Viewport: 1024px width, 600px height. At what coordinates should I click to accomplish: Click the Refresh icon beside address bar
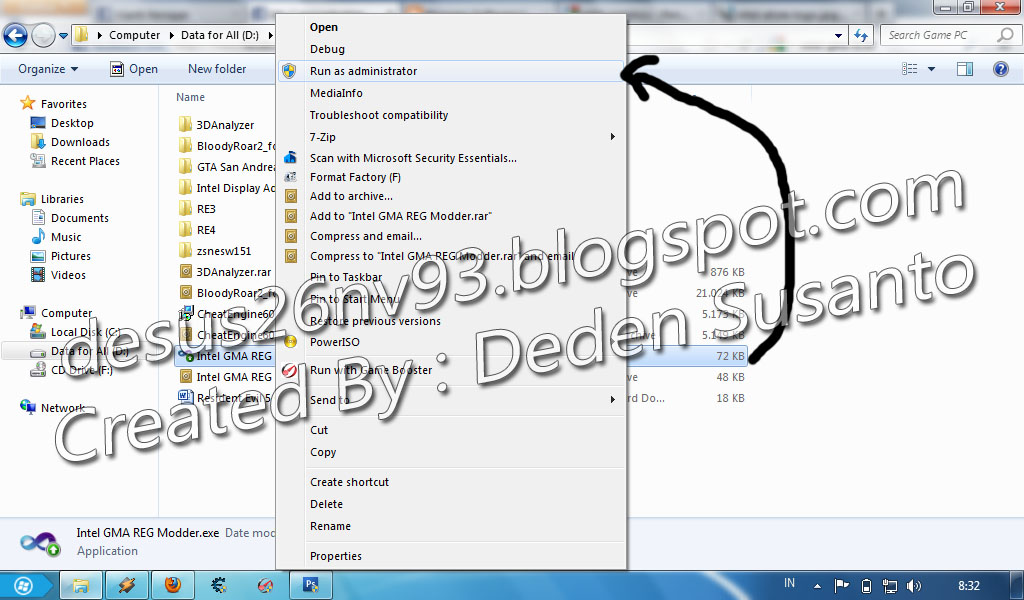tap(861, 36)
